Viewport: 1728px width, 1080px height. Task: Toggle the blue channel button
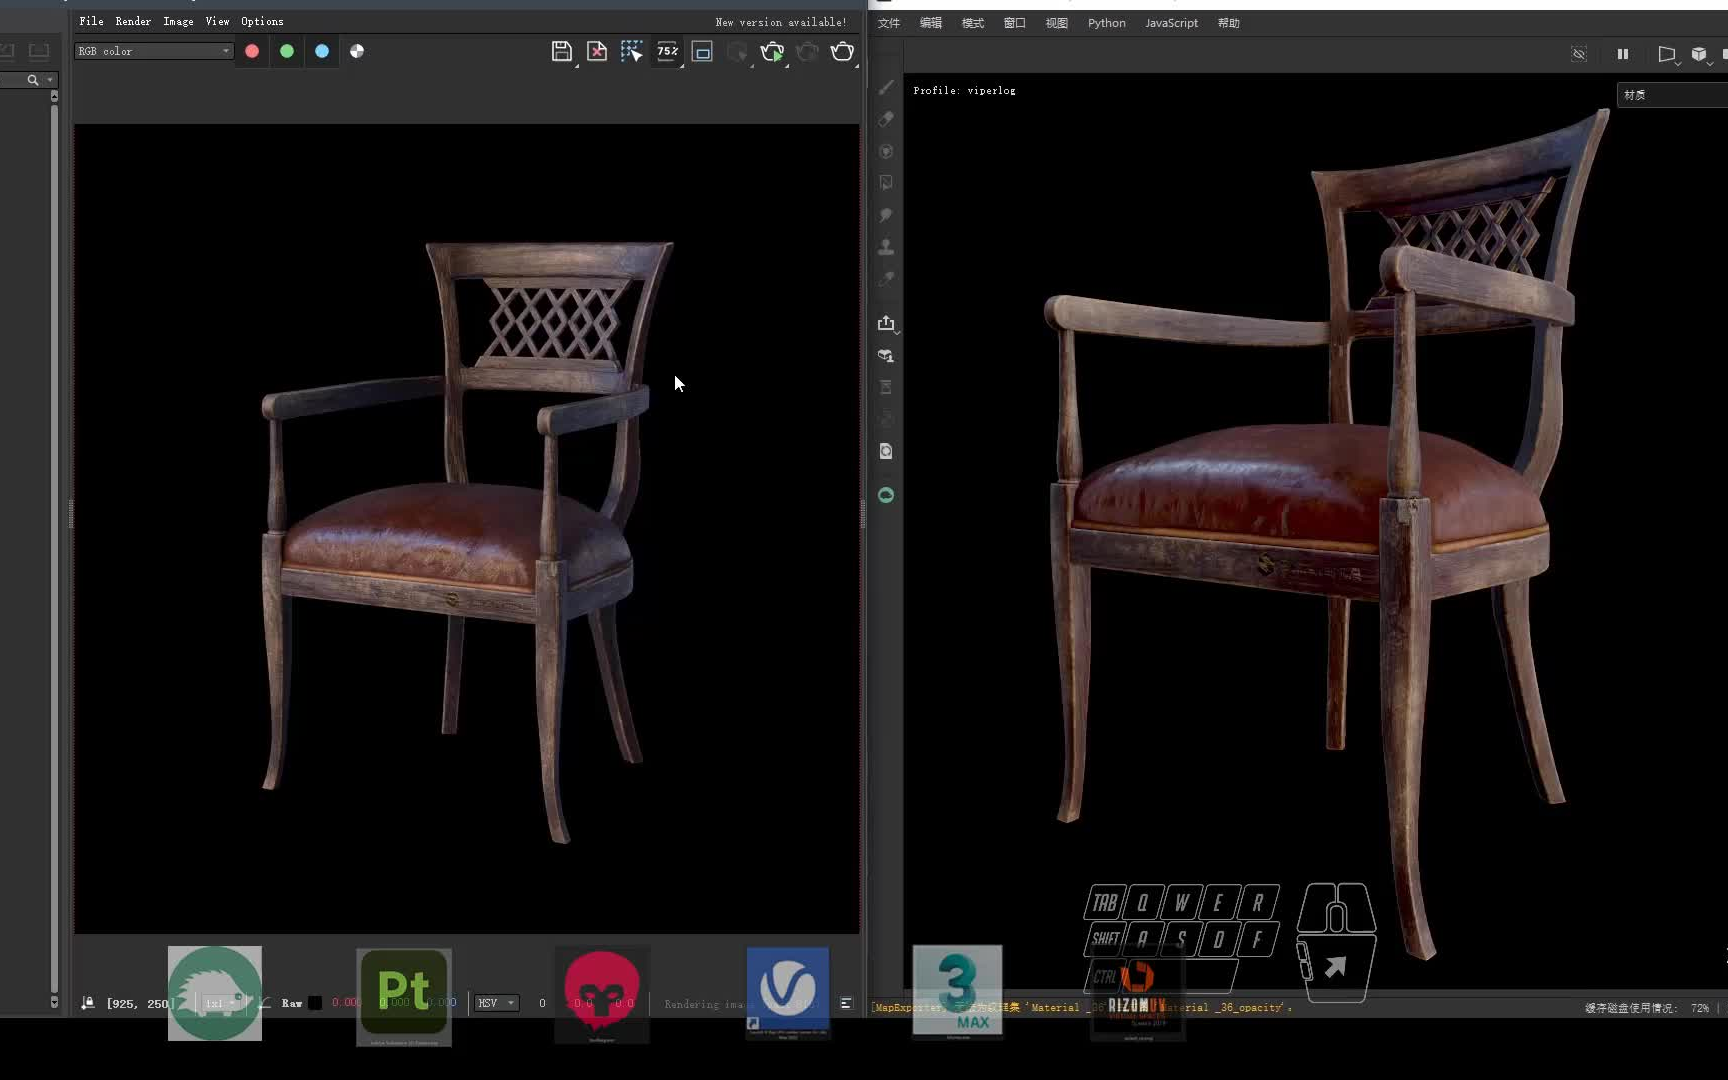click(x=322, y=51)
